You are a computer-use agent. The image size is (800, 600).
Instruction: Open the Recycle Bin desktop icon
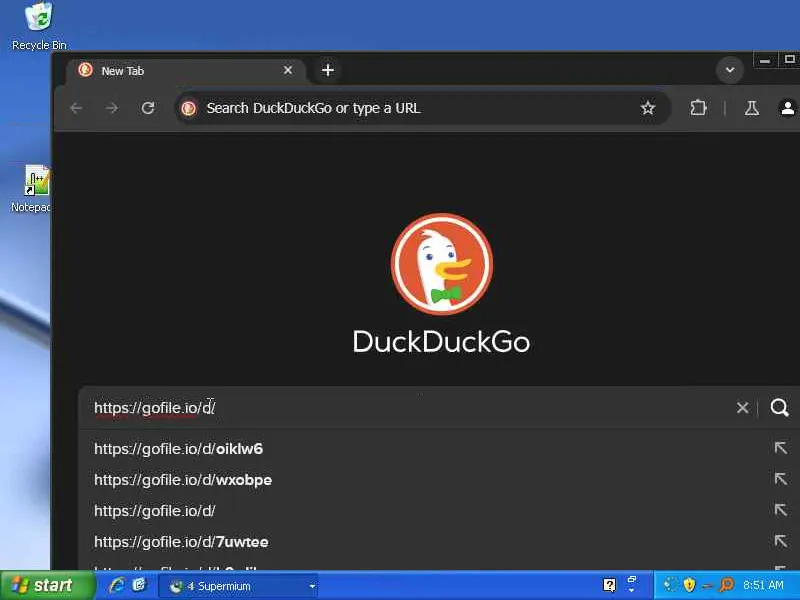[x=39, y=26]
